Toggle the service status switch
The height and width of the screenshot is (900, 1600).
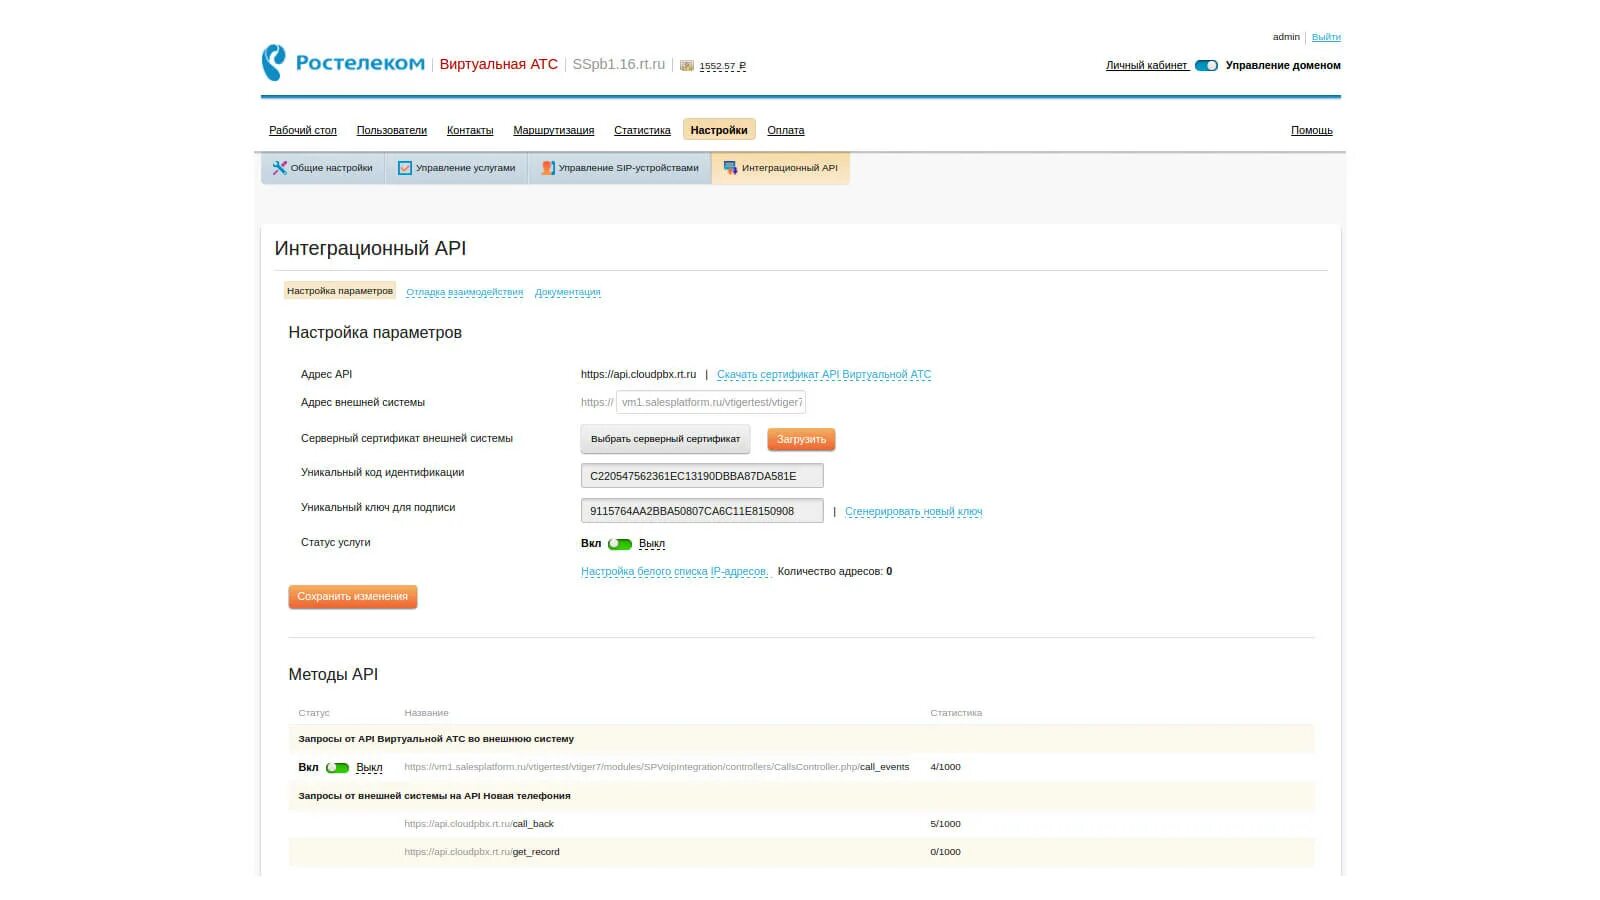coord(620,544)
